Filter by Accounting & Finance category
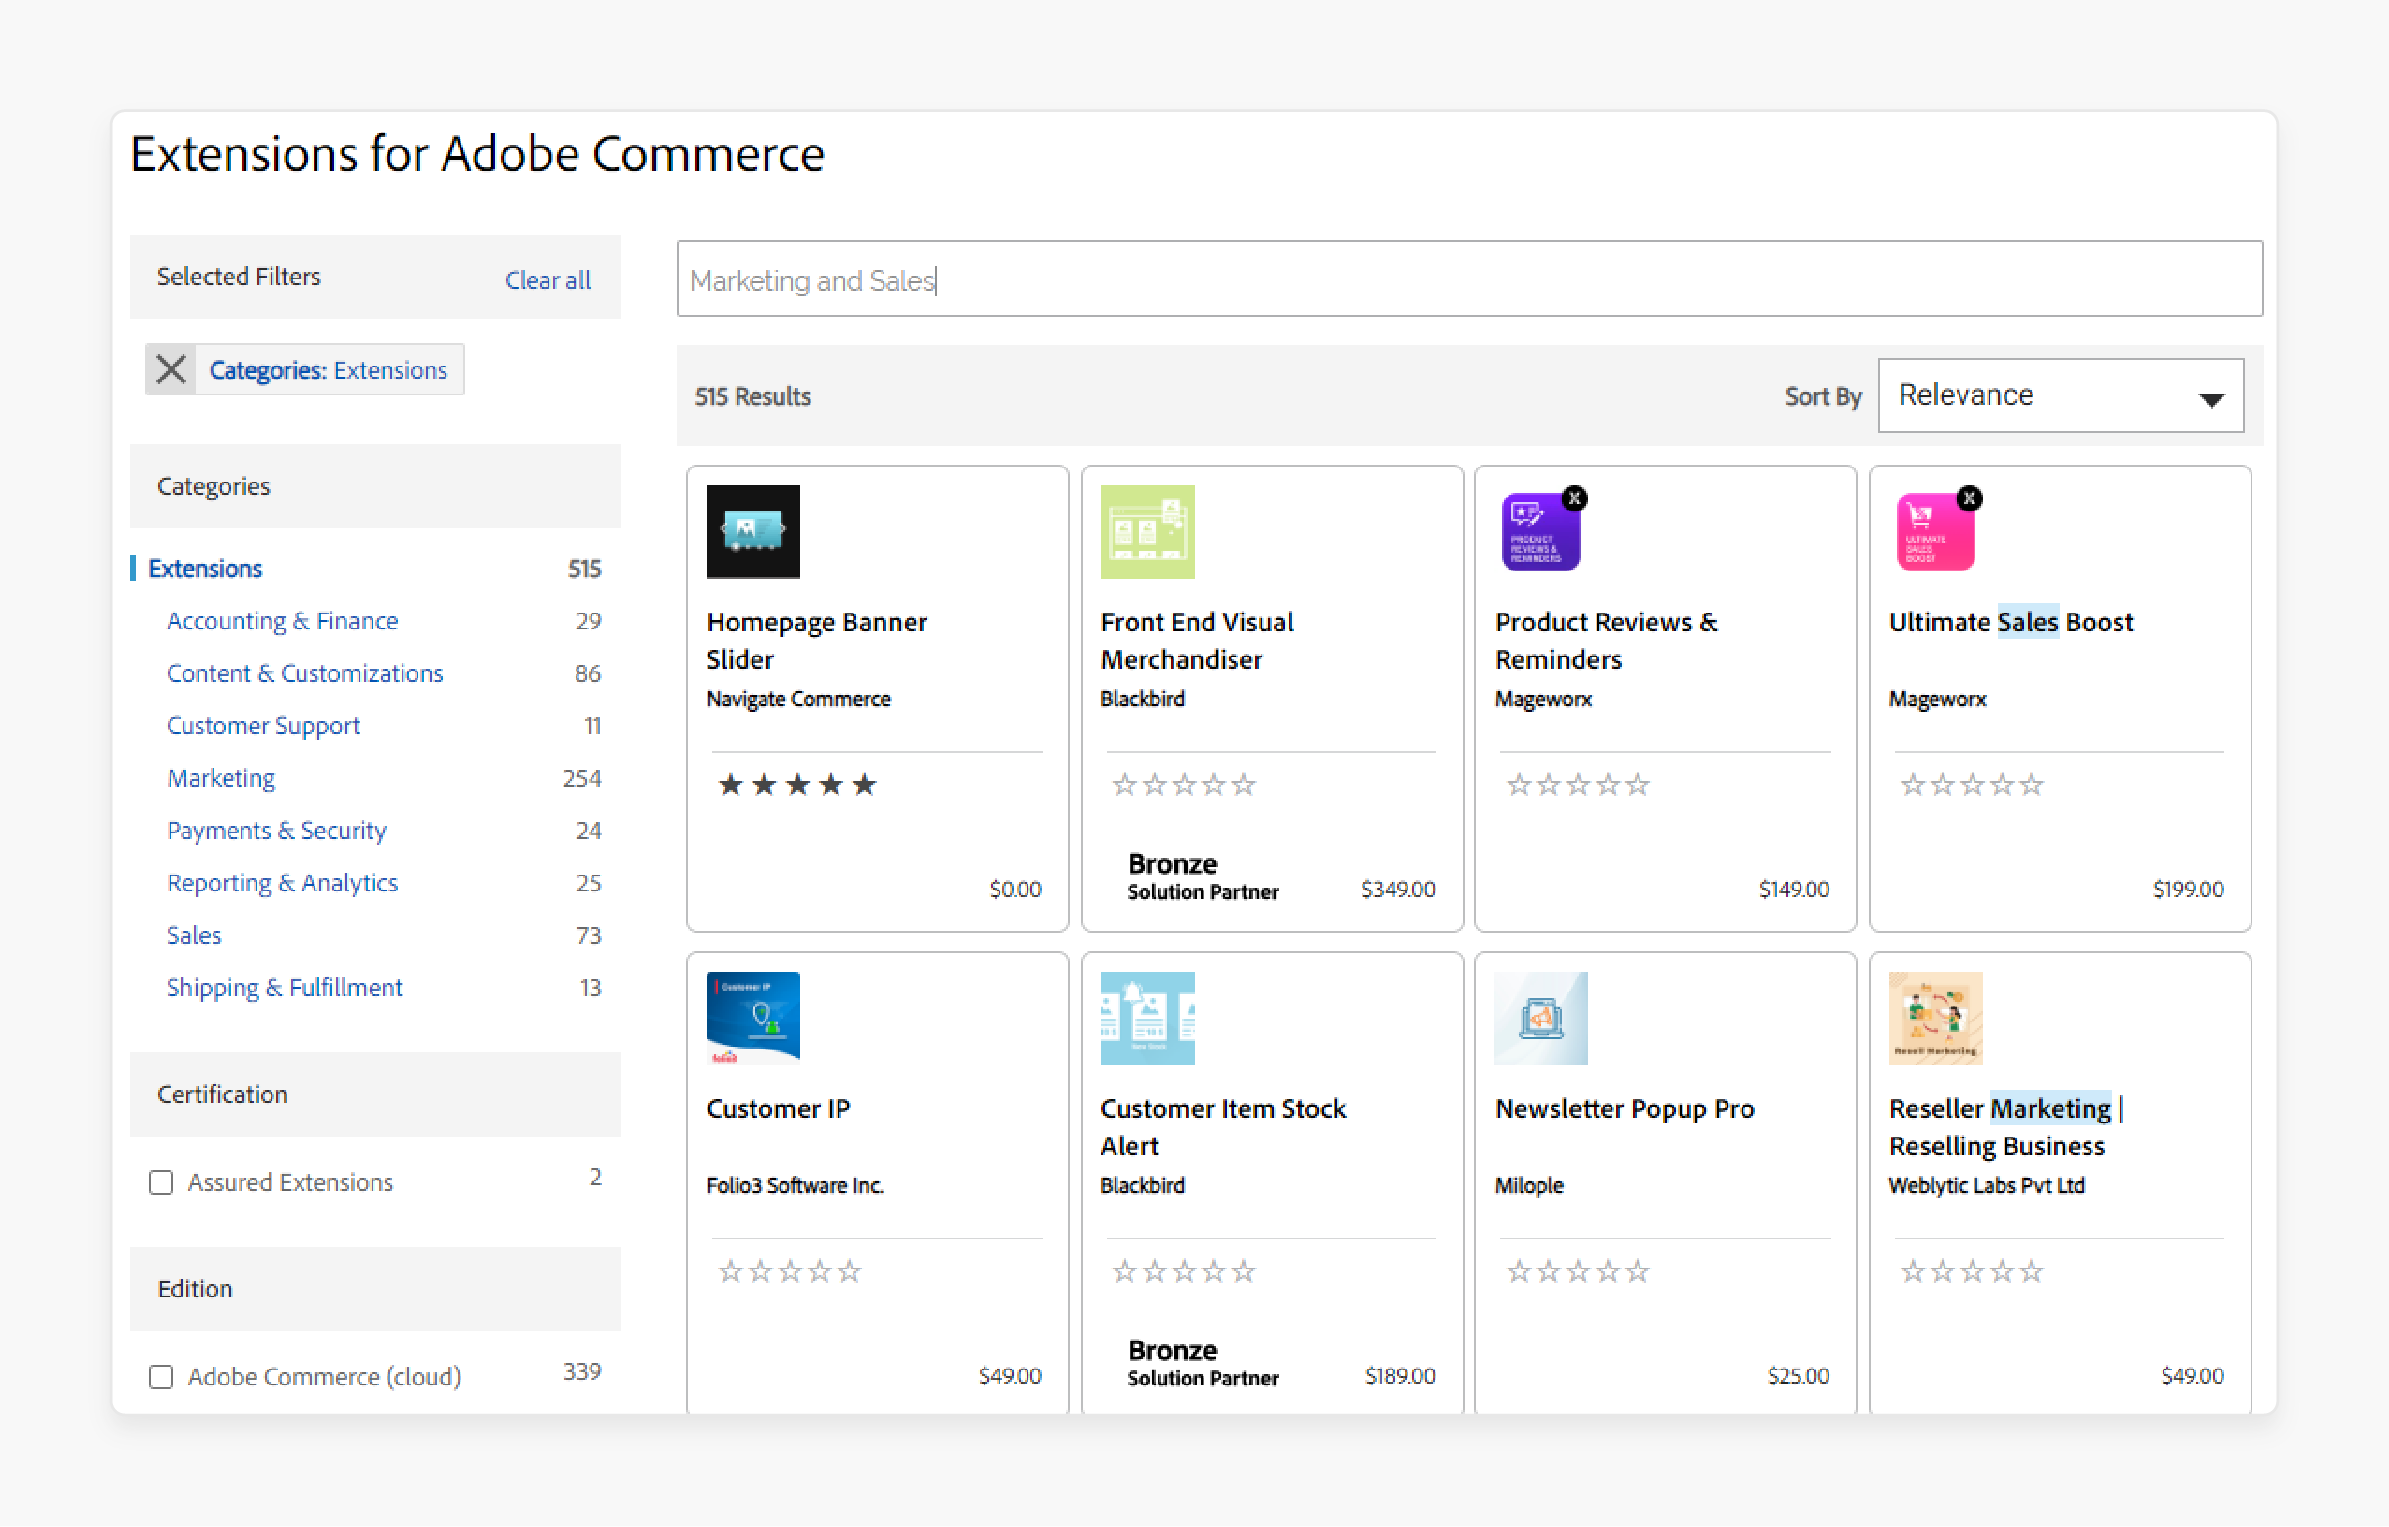The image size is (2389, 1527). tap(282, 621)
